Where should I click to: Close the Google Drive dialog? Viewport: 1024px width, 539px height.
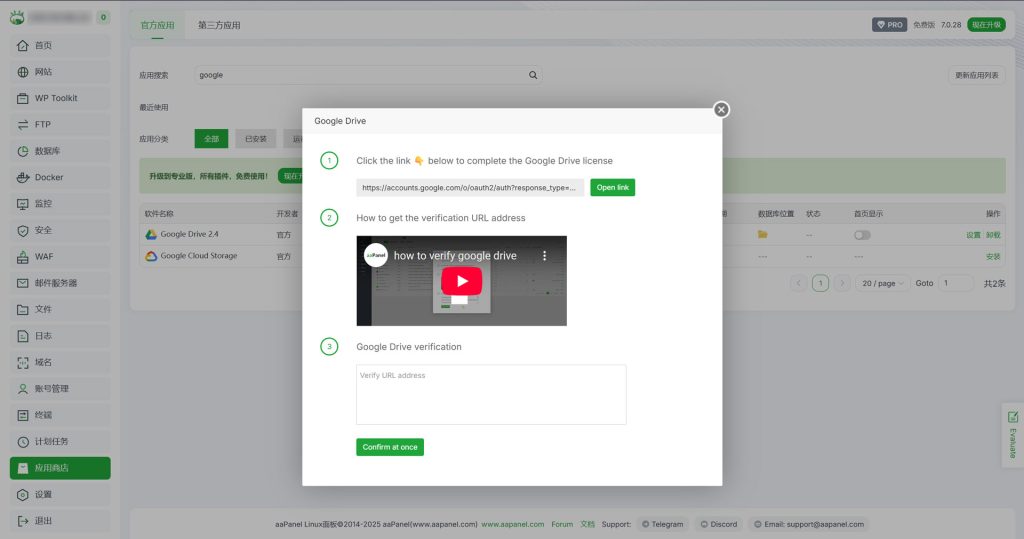point(721,110)
